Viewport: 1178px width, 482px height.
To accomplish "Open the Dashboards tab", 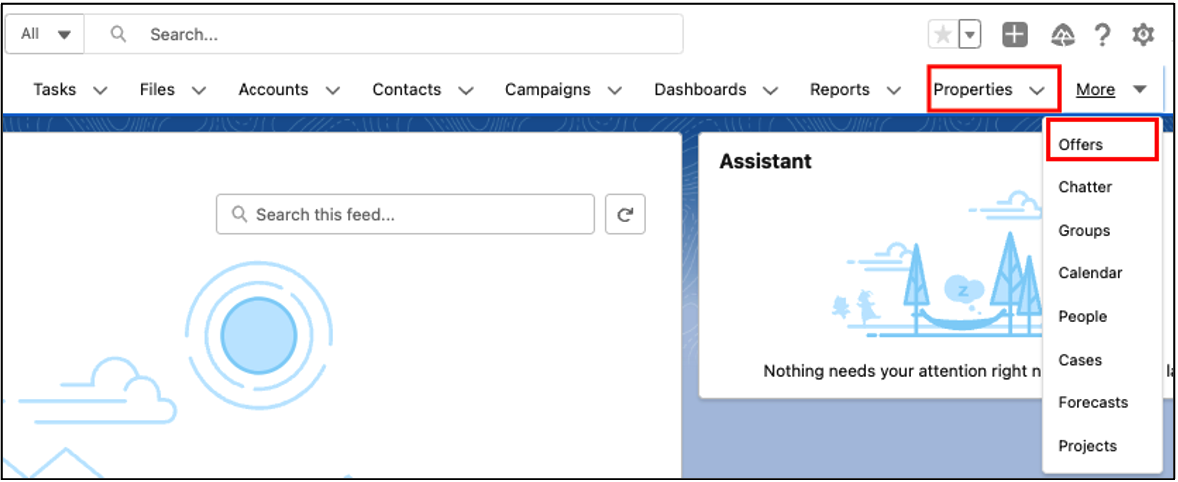I will coord(700,90).
